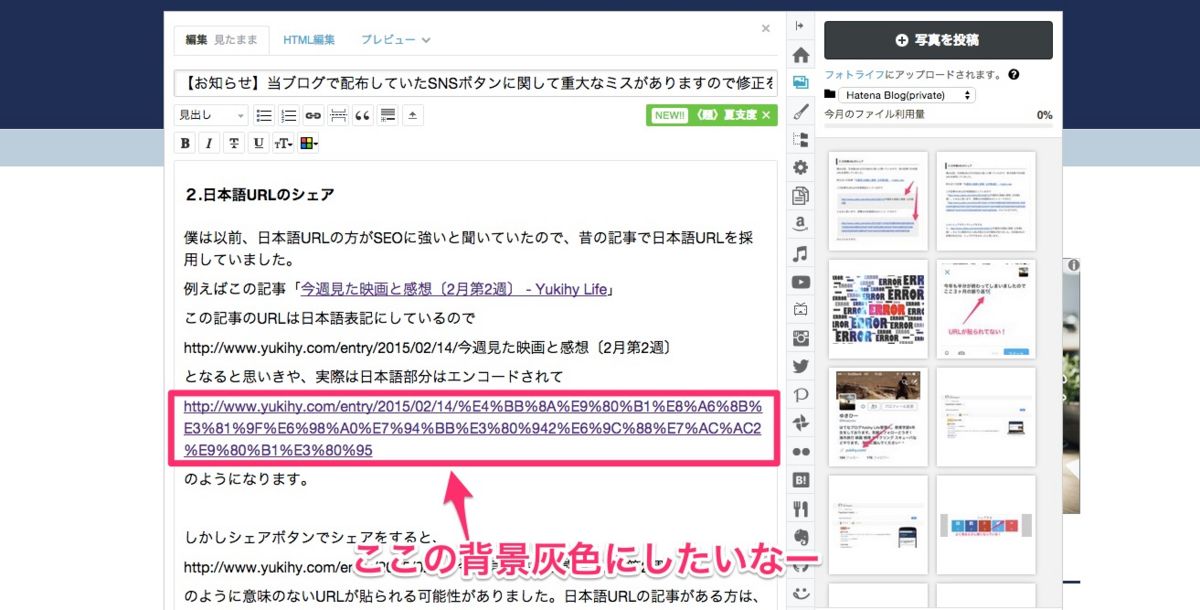Select the colorful share buttons thumbnail
This screenshot has height=610, width=1200.
click(x=986, y=525)
